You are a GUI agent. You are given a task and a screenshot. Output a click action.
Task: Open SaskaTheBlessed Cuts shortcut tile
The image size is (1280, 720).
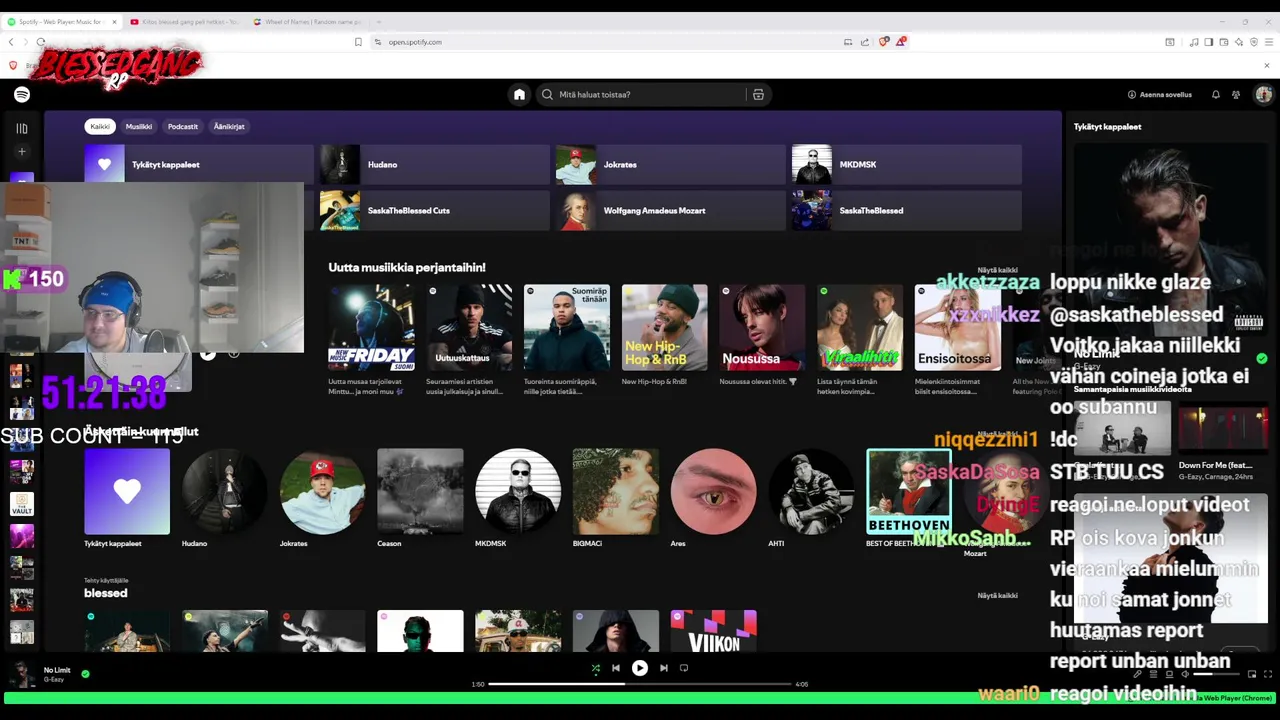click(x=434, y=210)
